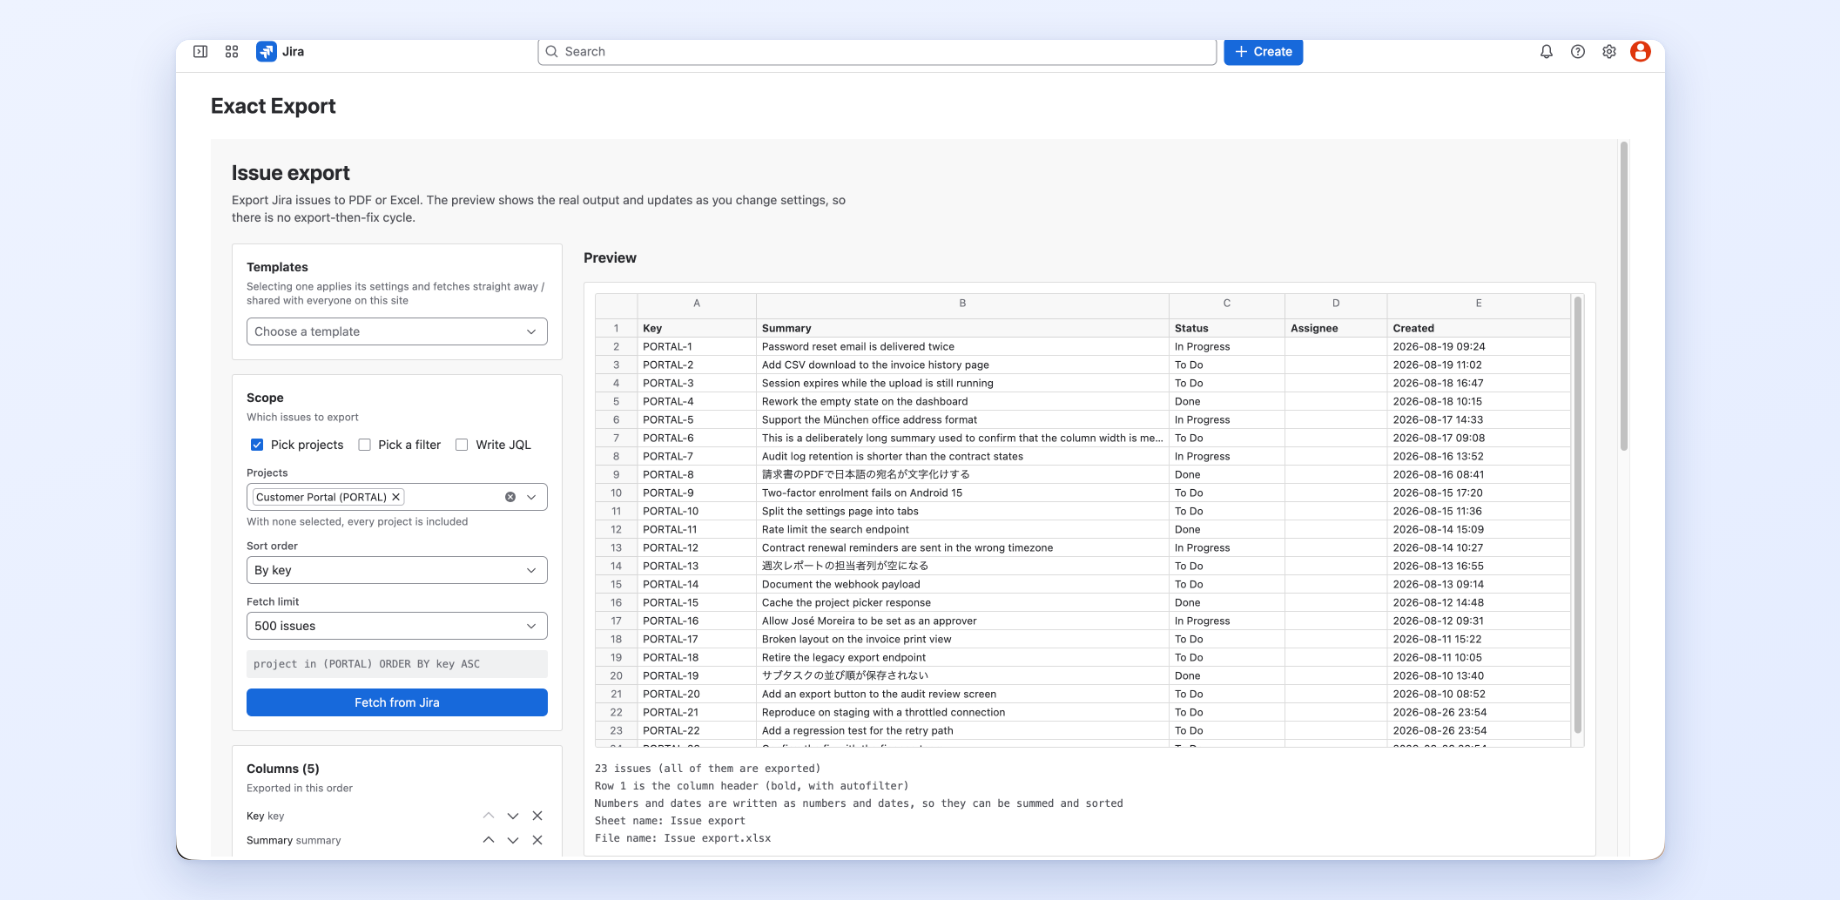Clear all selected projects
1840x900 pixels.
point(510,497)
